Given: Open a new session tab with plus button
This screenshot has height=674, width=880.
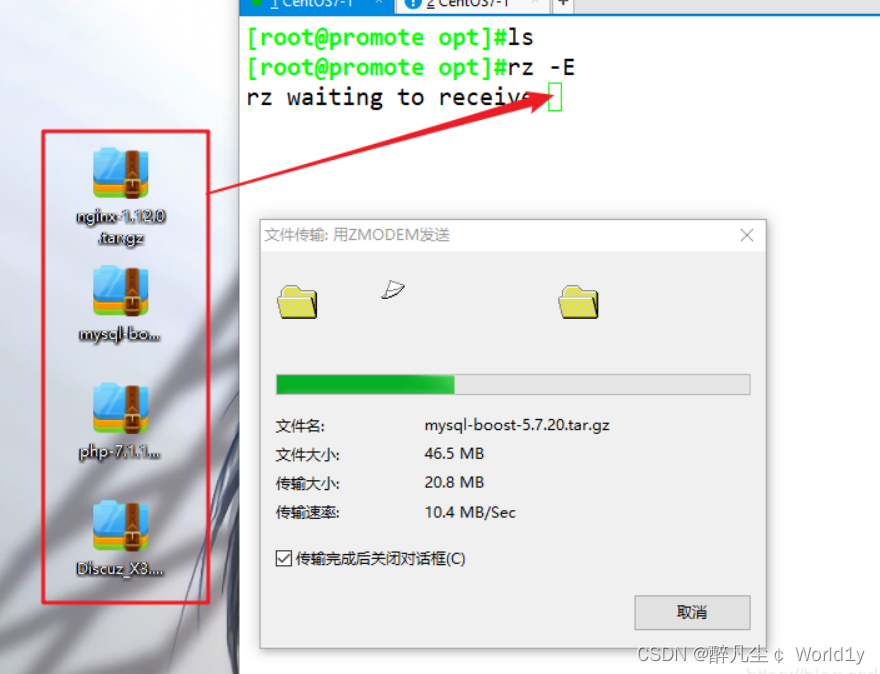Looking at the screenshot, I should tap(563, 4).
